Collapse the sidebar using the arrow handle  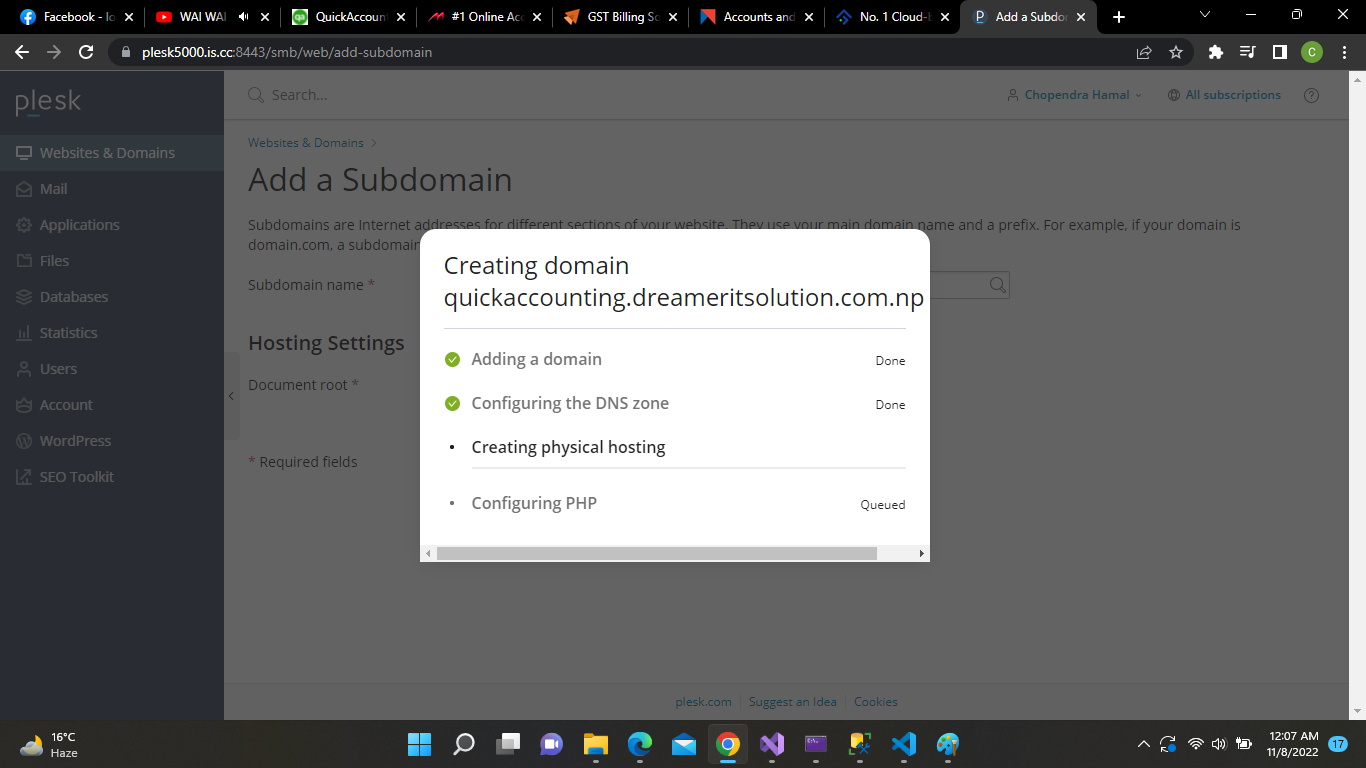[231, 396]
